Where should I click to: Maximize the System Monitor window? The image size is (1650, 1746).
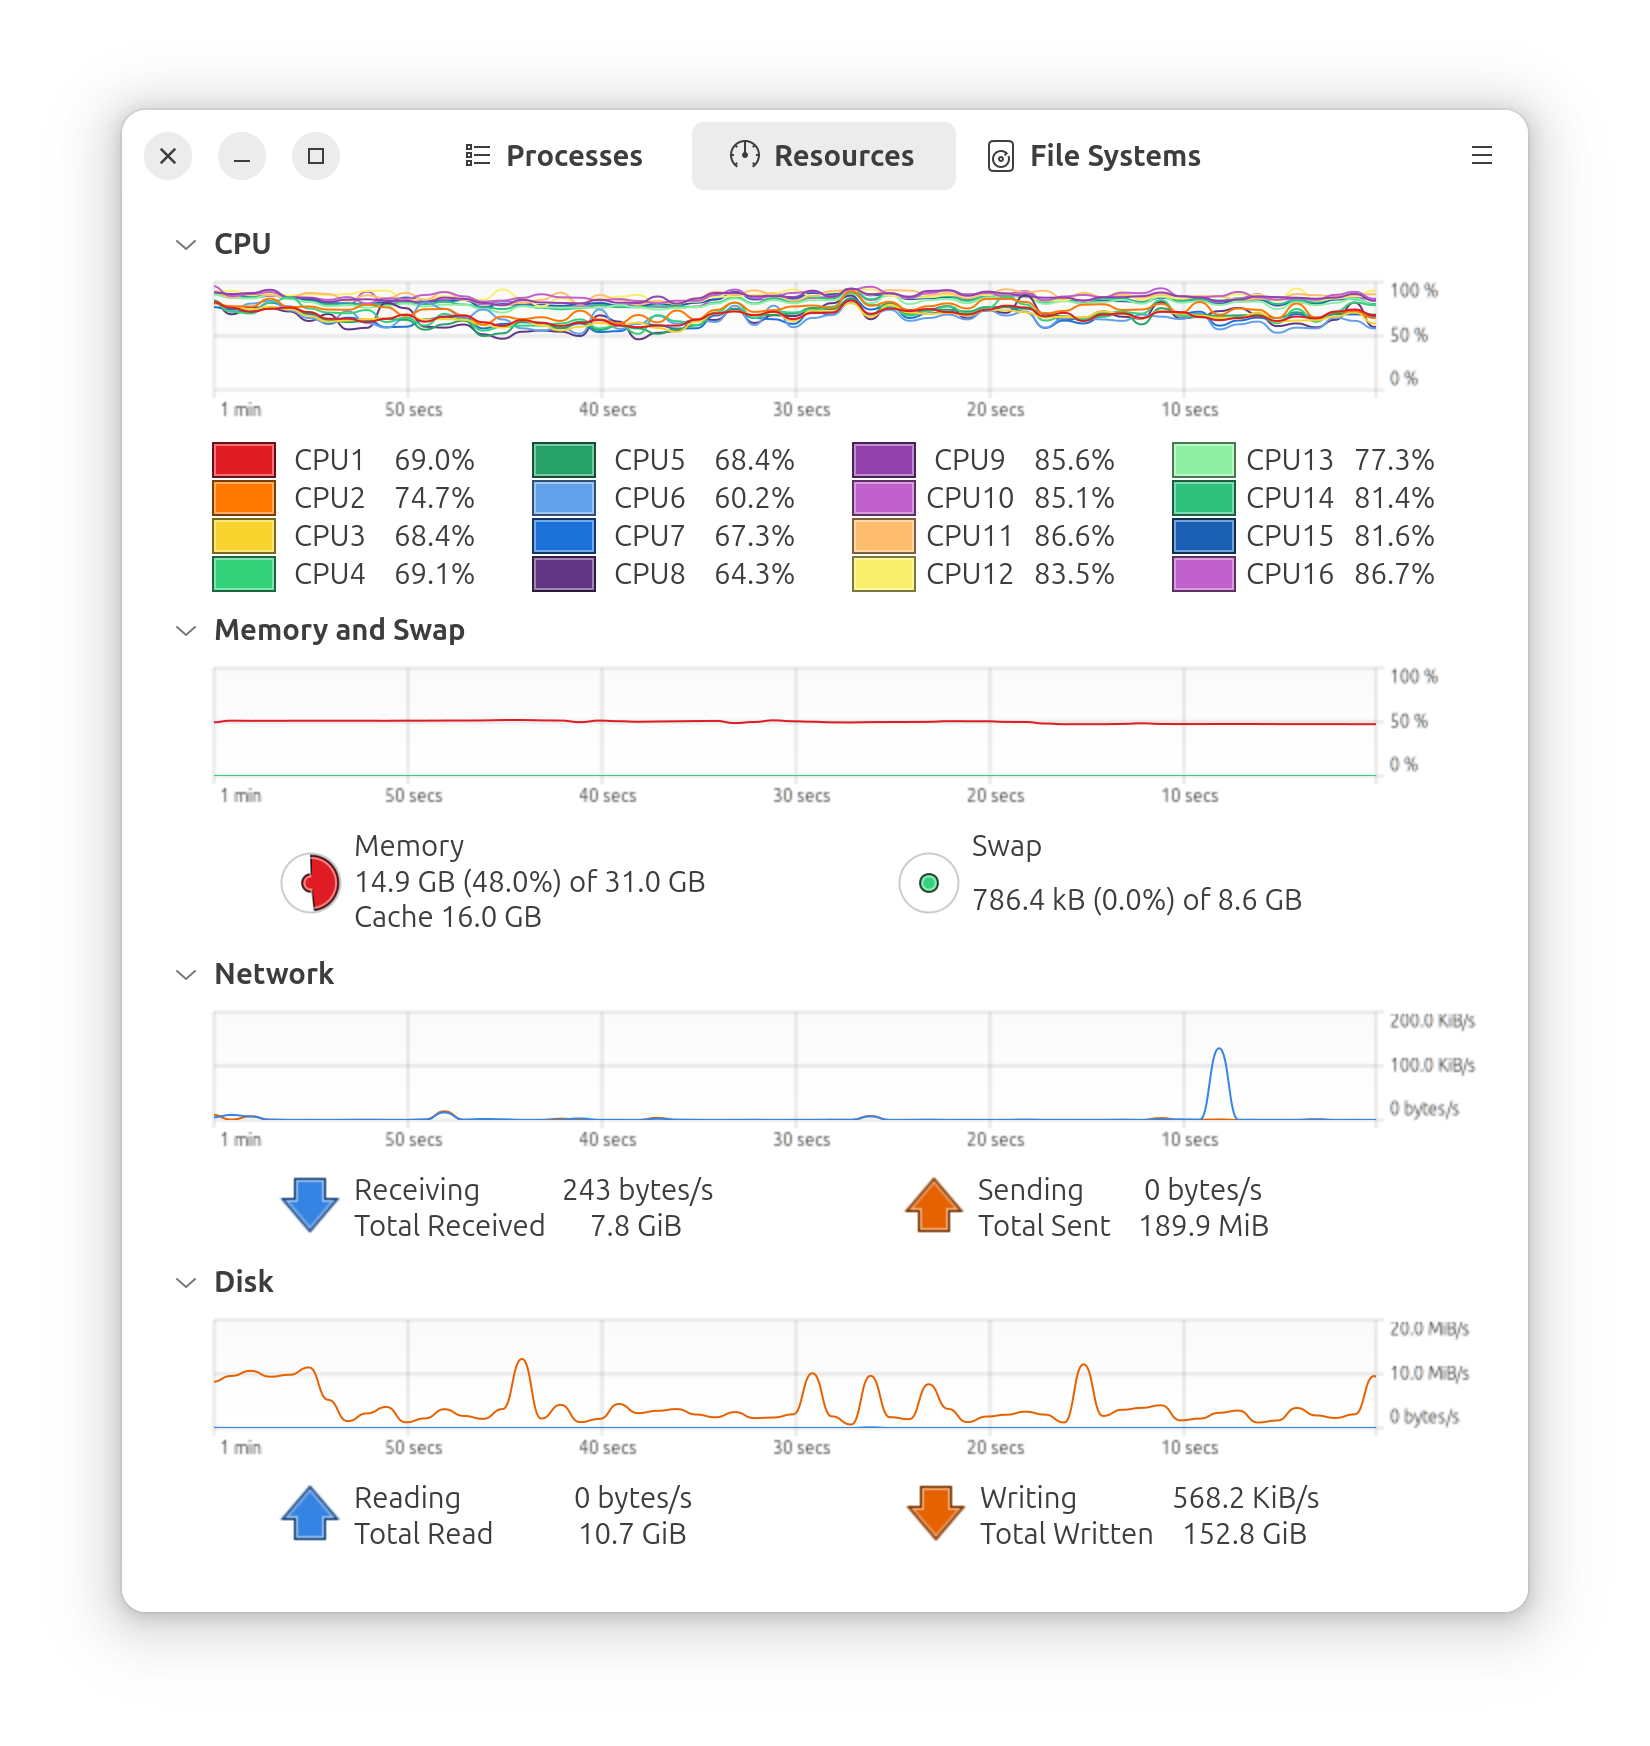pos(316,156)
